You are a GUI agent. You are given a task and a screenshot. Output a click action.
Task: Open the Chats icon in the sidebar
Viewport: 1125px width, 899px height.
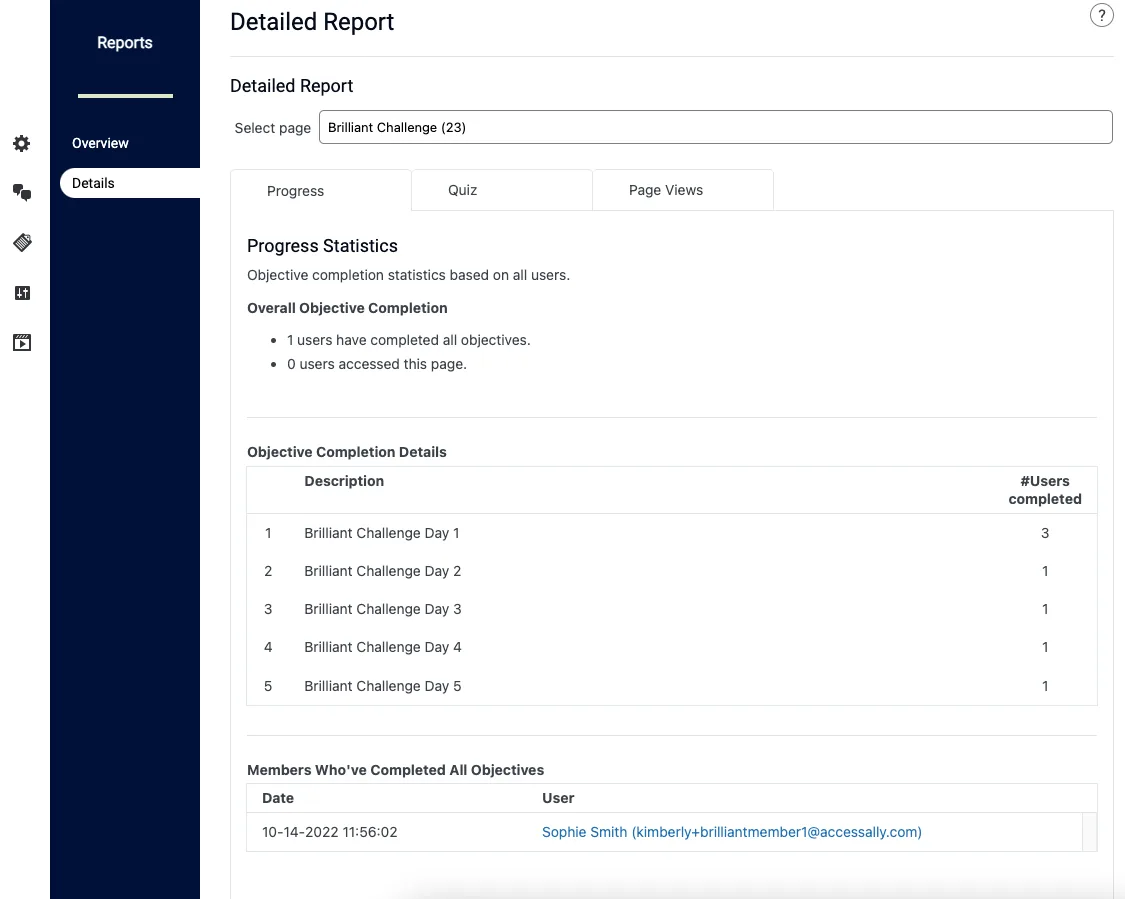pyautogui.click(x=21, y=193)
